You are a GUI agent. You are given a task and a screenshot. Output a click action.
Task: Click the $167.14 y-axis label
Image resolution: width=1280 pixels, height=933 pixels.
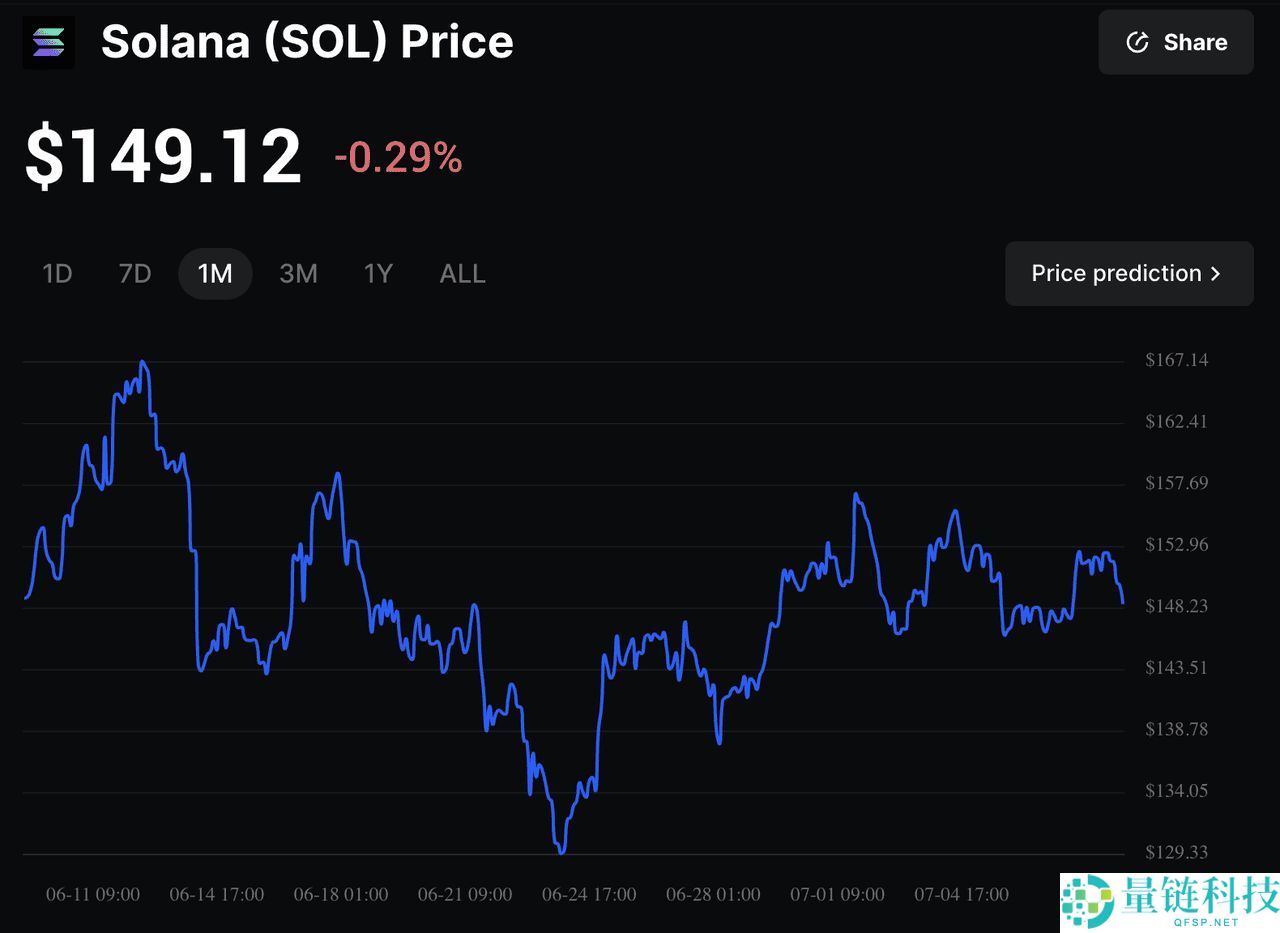click(x=1176, y=360)
